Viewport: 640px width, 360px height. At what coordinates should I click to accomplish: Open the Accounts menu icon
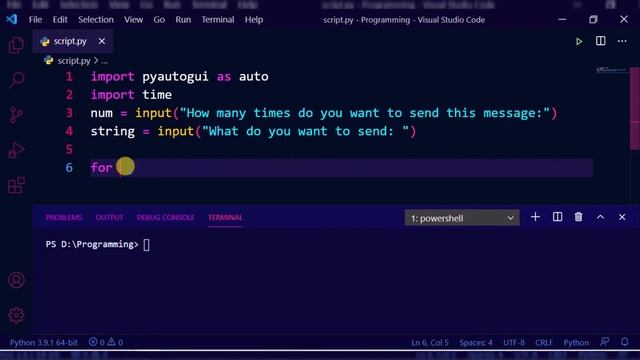pos(16,280)
